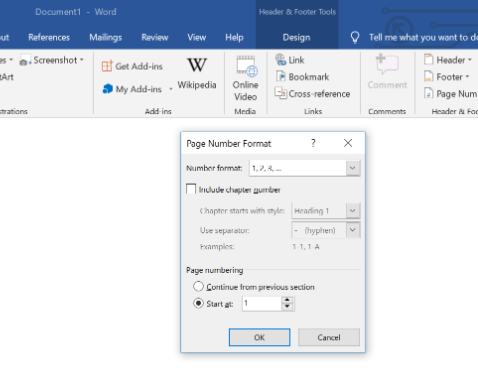Viewport: 478px width, 373px height.
Task: Add a Bookmark
Action: pos(302,77)
